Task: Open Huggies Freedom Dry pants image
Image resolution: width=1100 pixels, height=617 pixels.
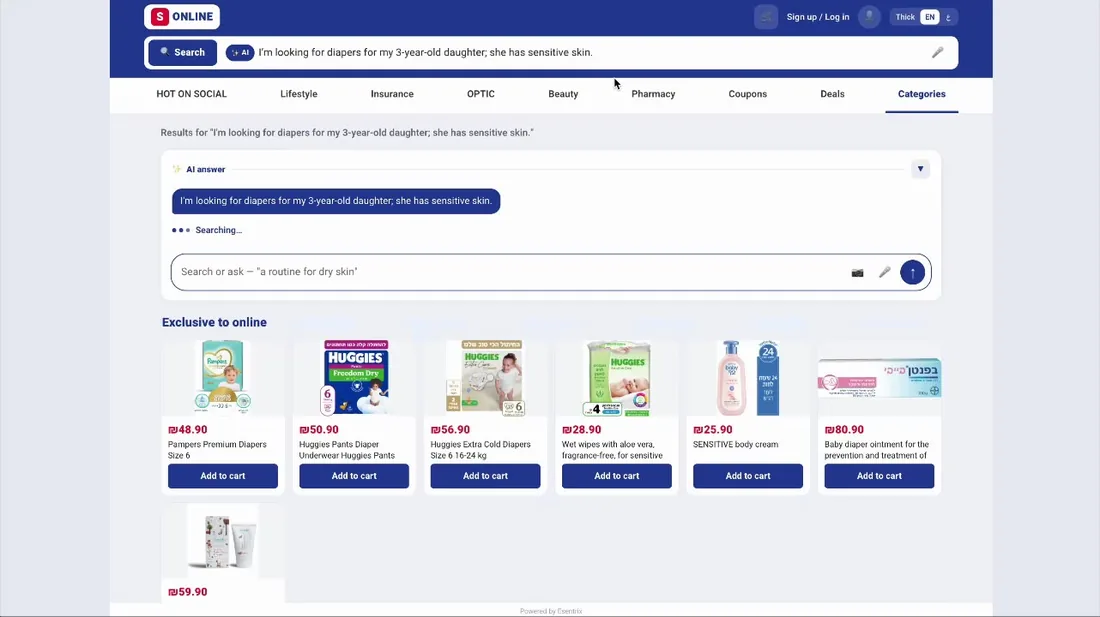Action: pos(355,377)
